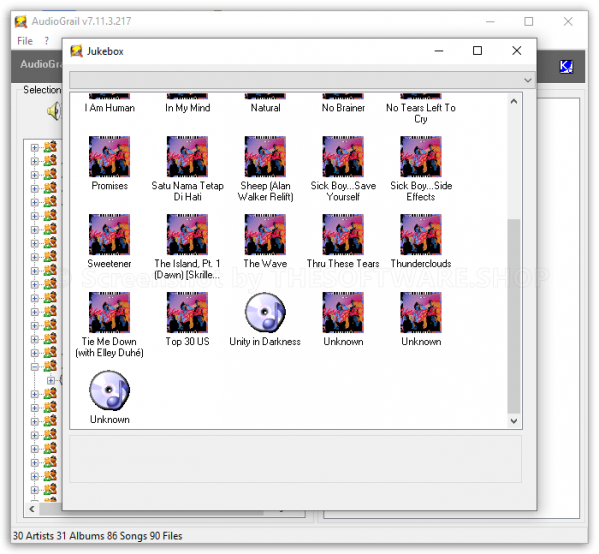
Task: Select the Promises album cover
Action: click(x=109, y=156)
